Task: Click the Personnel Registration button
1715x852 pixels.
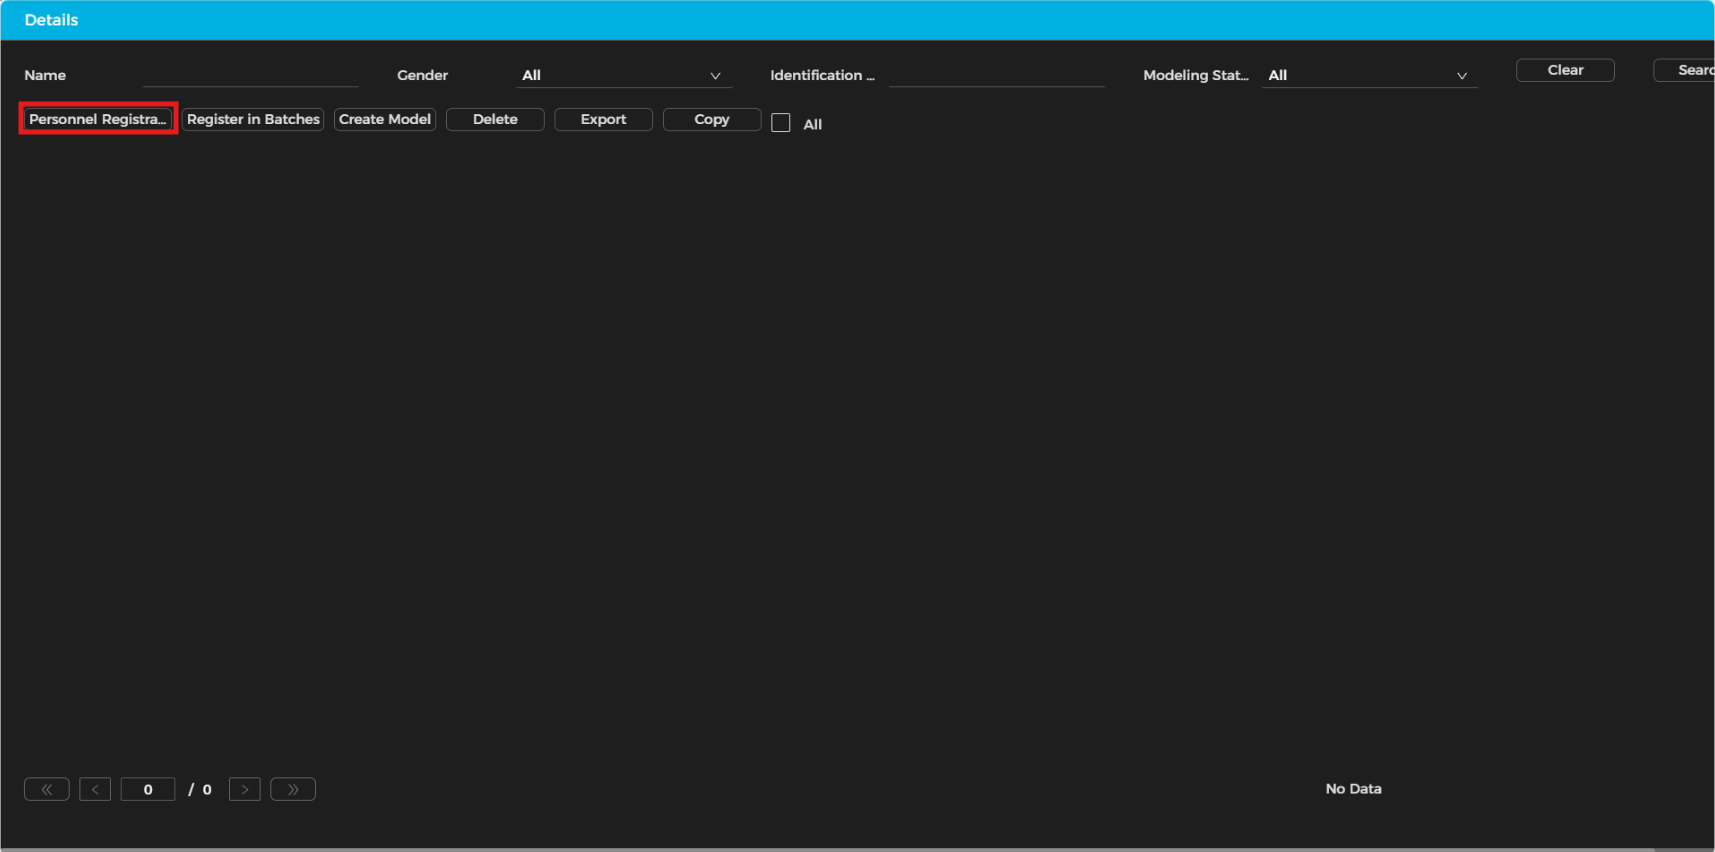Action: pyautogui.click(x=98, y=119)
